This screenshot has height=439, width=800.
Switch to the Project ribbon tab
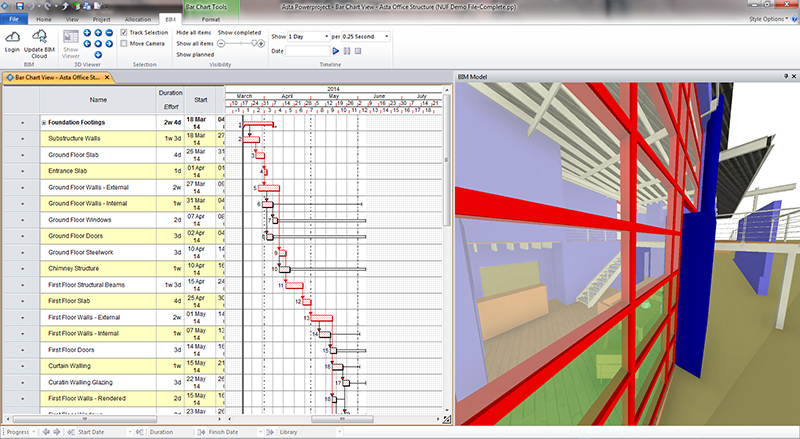pyautogui.click(x=101, y=19)
